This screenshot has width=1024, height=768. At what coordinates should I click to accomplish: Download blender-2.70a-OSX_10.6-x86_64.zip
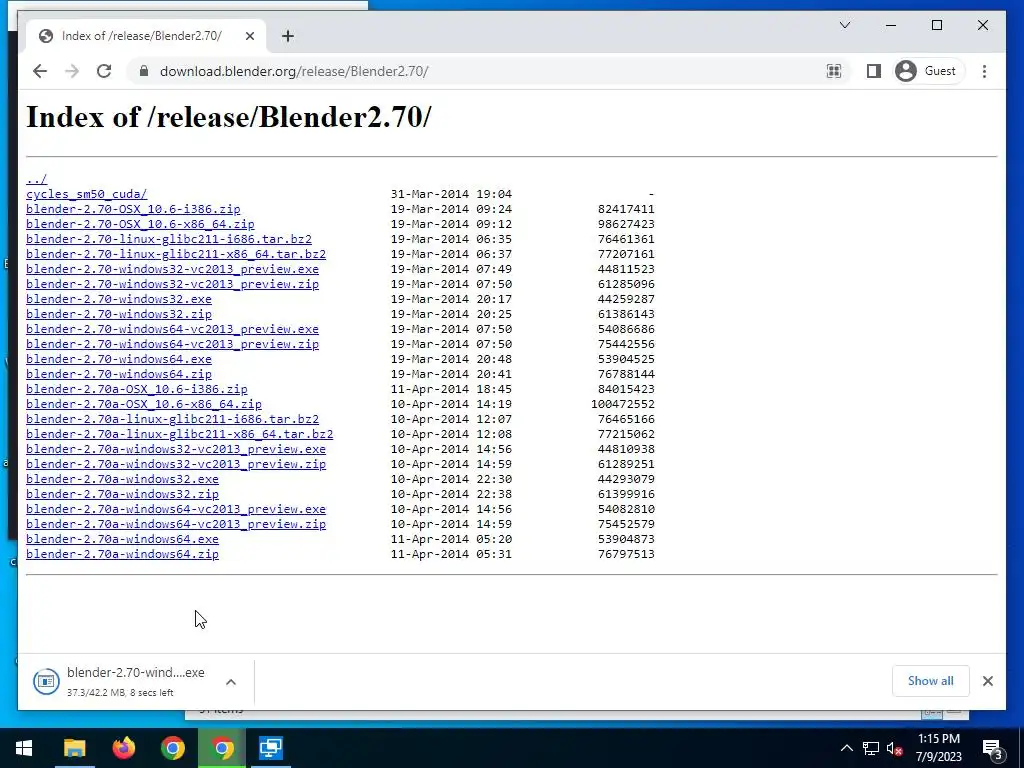144,404
